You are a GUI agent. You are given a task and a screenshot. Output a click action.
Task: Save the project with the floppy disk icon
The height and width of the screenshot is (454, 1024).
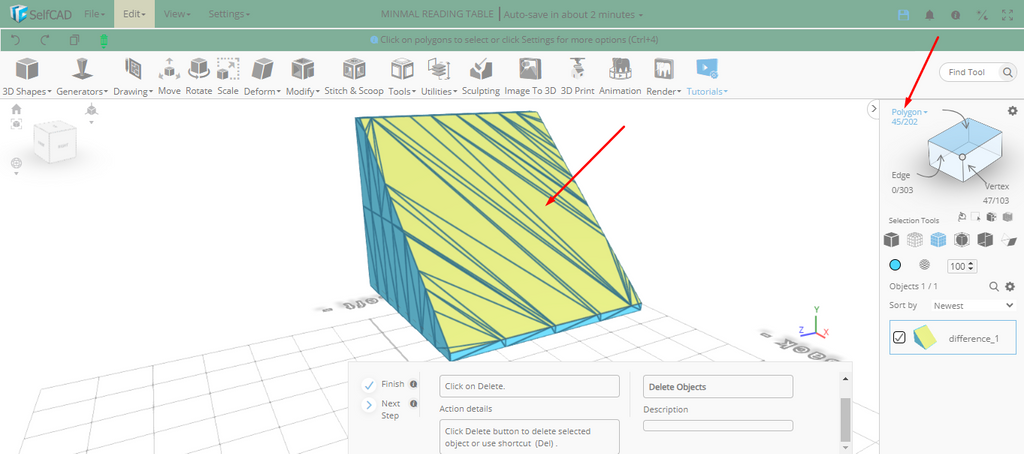(904, 14)
